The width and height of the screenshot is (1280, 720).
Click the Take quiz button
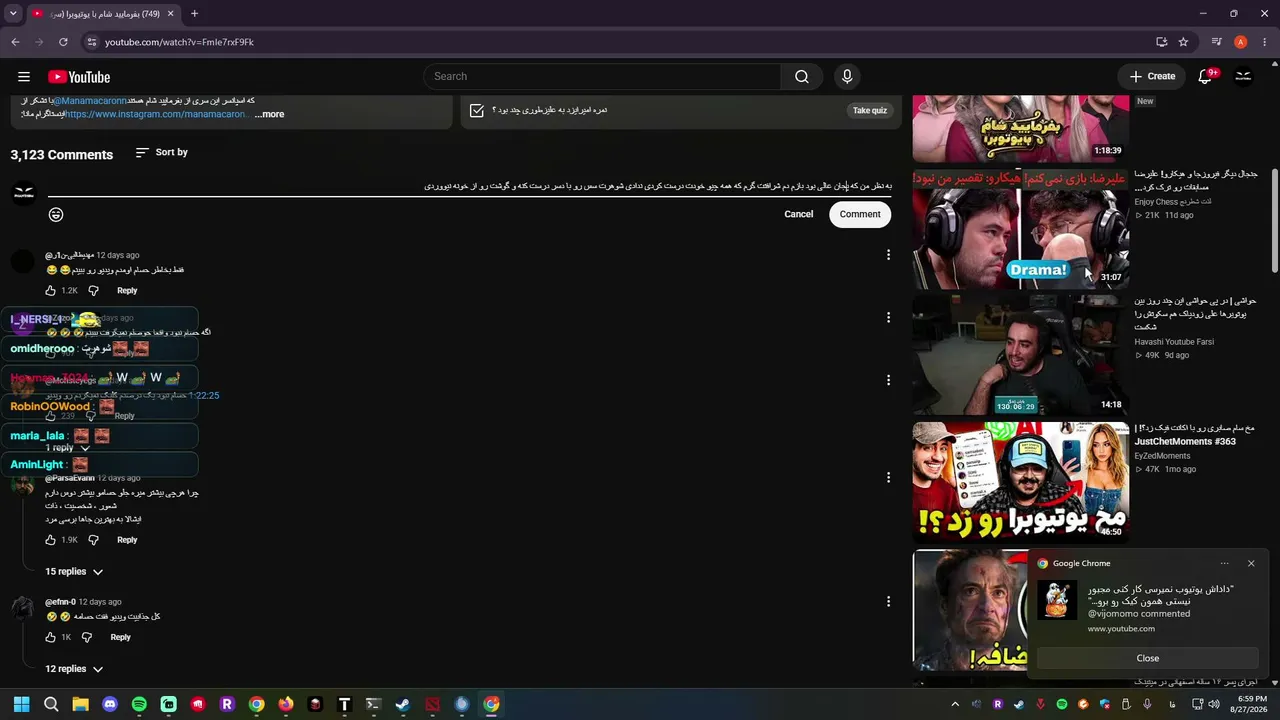click(870, 111)
